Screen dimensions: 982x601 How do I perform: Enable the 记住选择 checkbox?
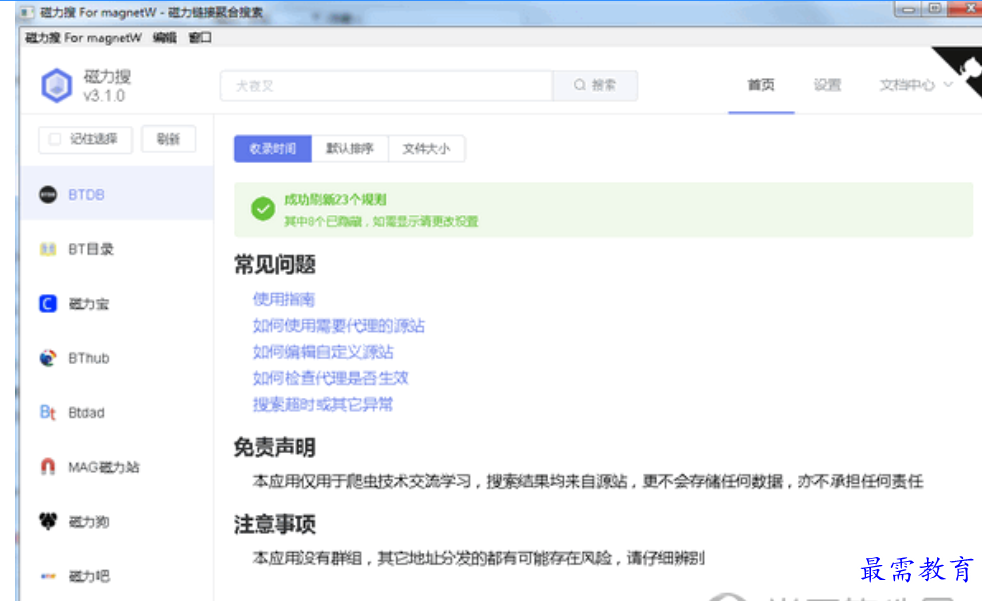click(x=55, y=140)
